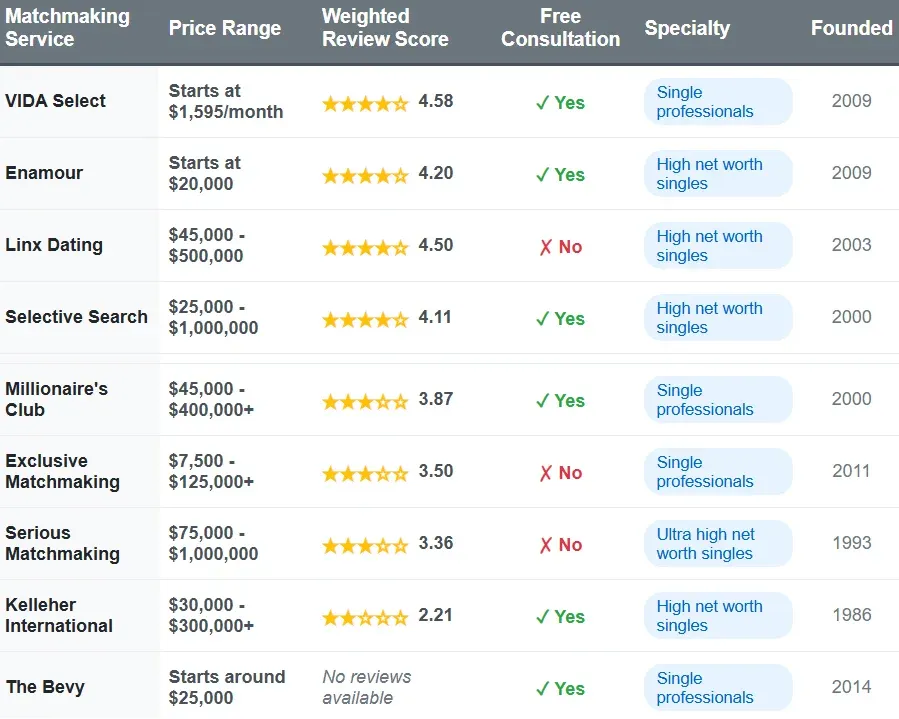Click the Free Consultation column header
The image size is (899, 719).
click(560, 28)
